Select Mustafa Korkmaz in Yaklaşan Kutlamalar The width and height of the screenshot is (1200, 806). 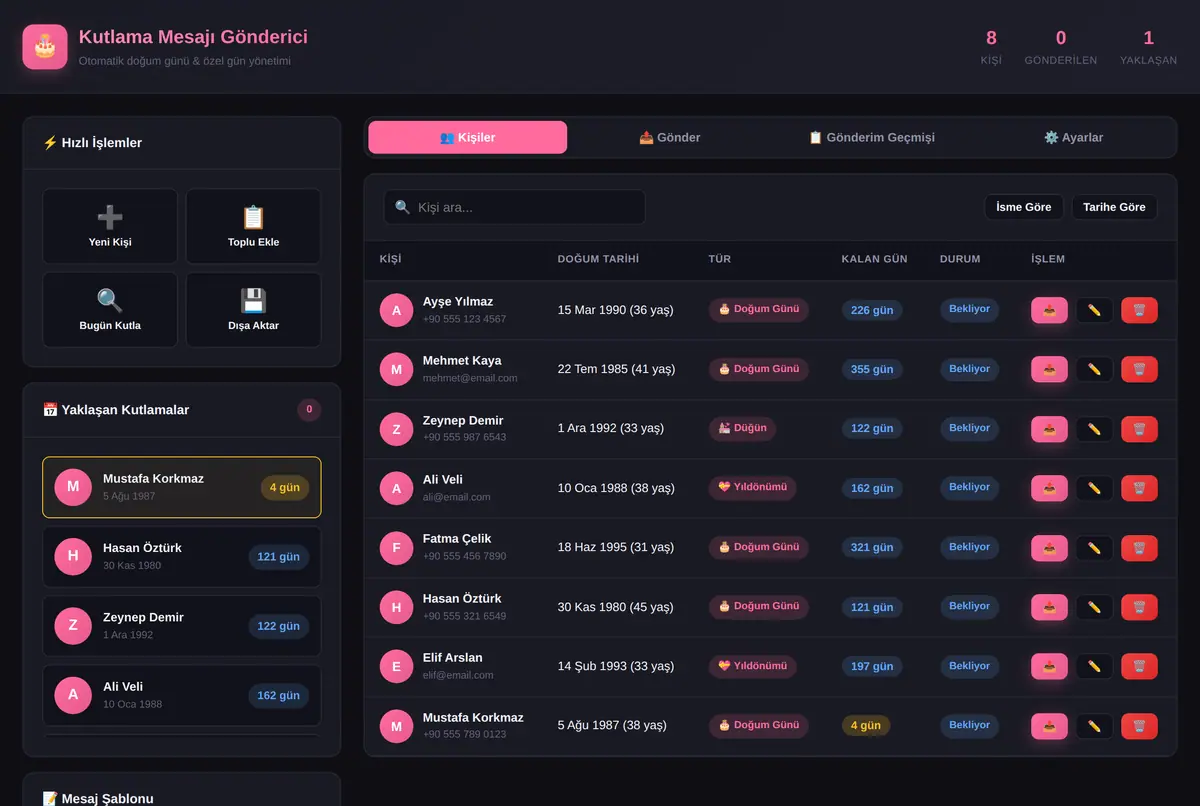coord(182,487)
